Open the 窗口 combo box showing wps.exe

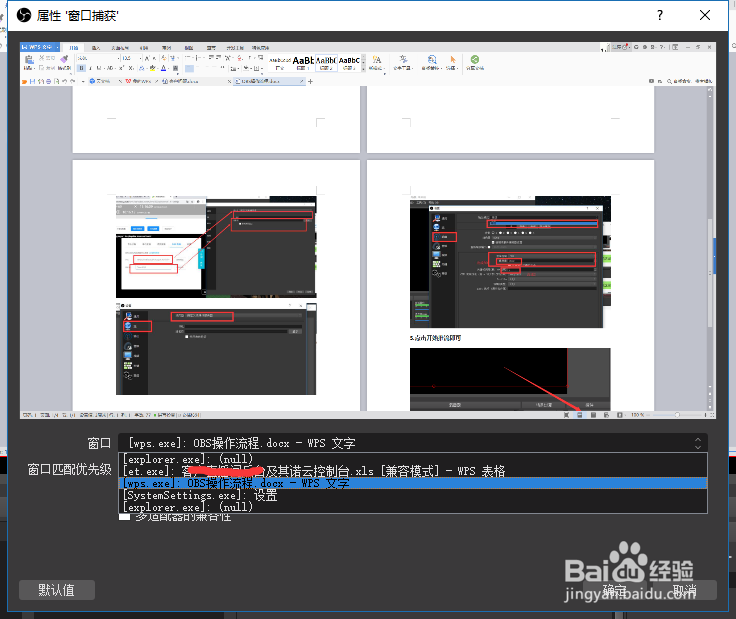tap(413, 443)
